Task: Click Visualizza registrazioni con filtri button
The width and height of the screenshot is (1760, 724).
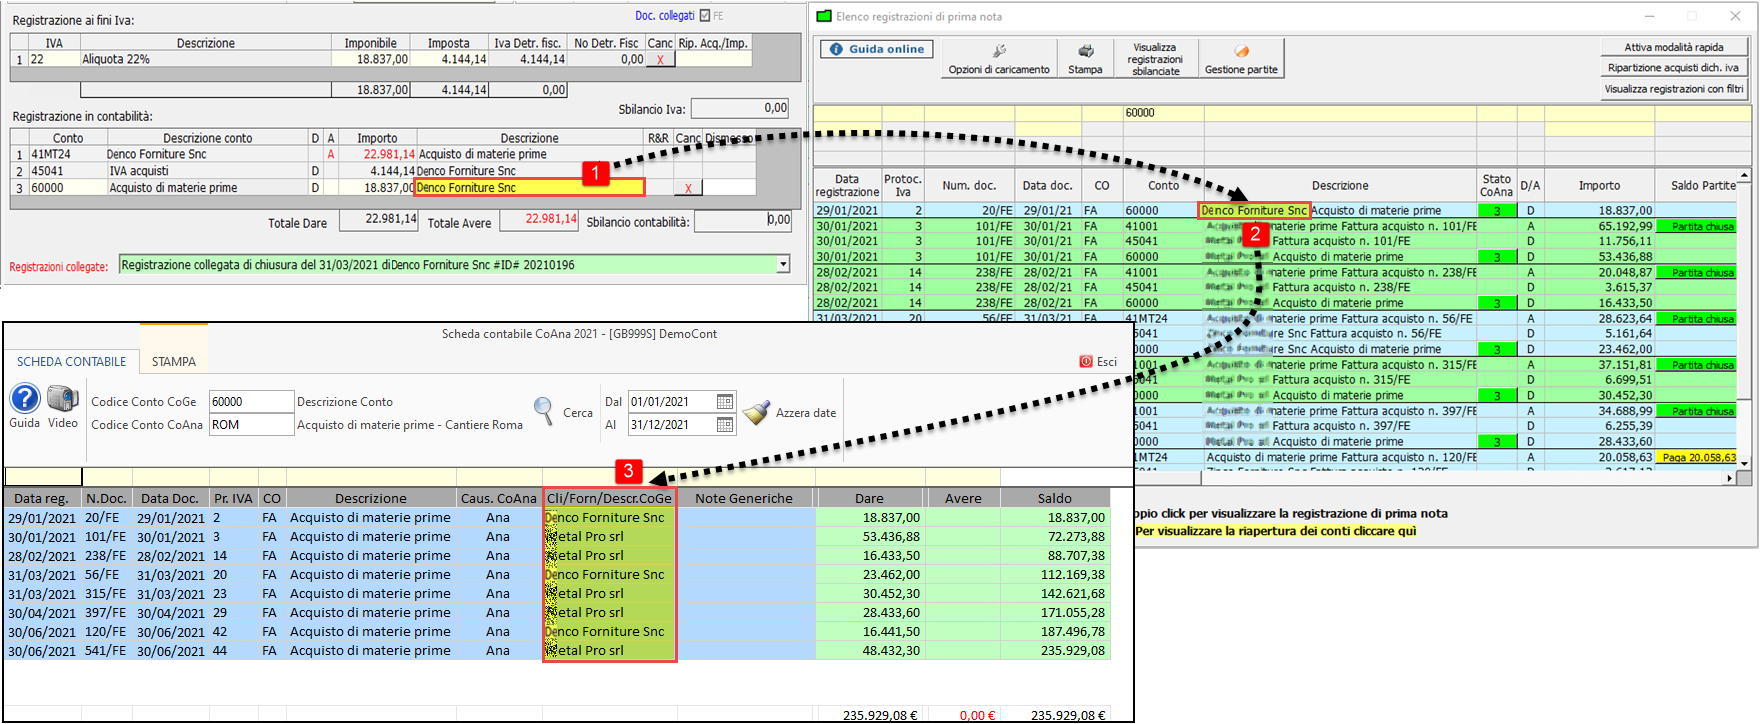Action: [1673, 89]
